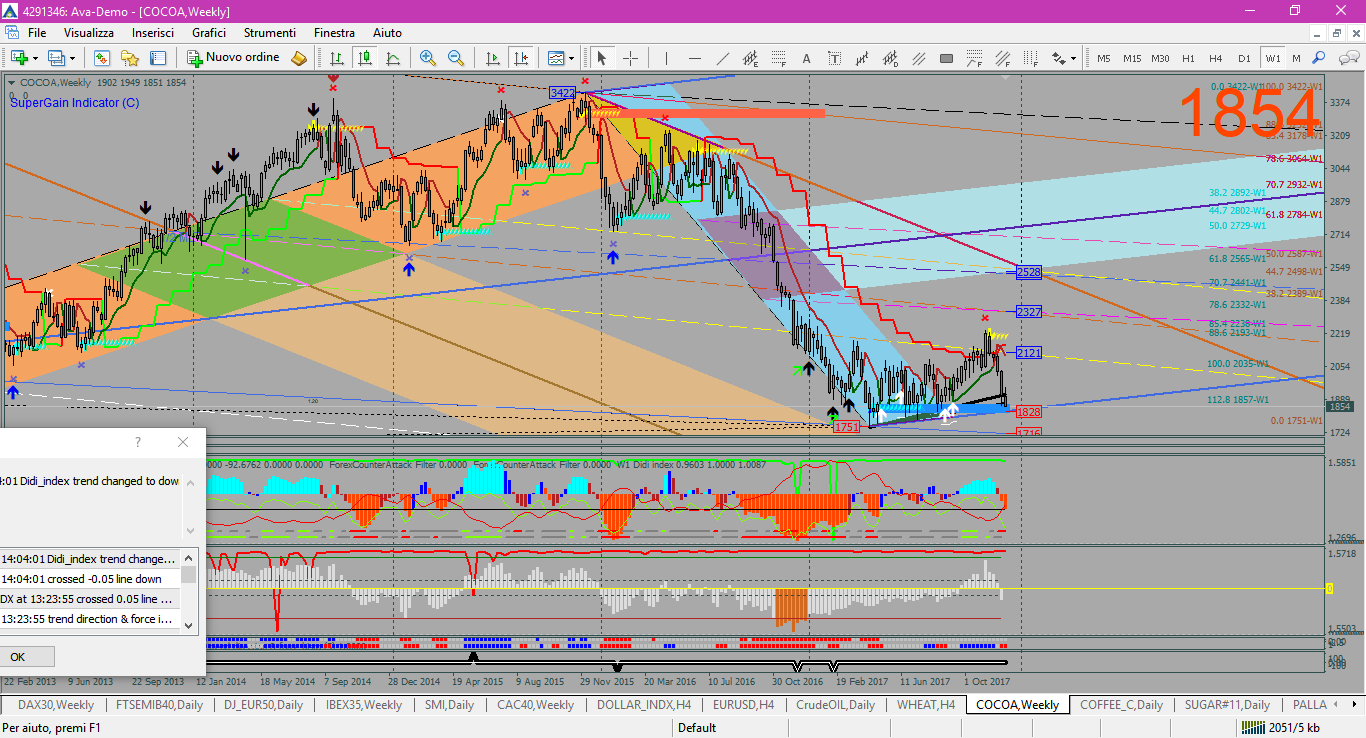Set timeframe to M15
1366x738 pixels.
pos(1132,58)
